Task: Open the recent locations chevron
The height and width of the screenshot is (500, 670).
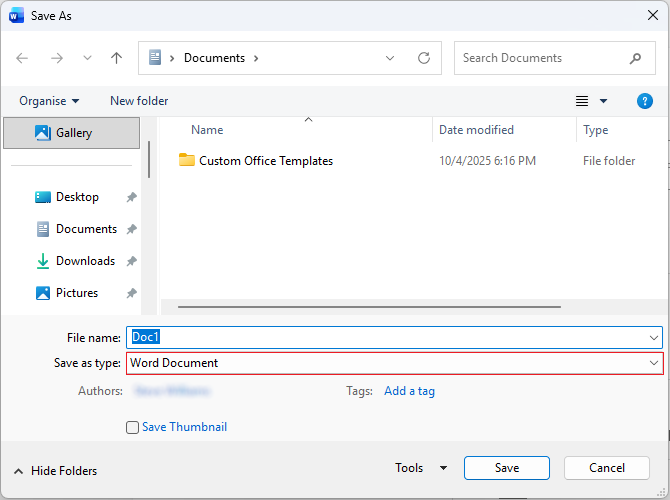Action: [87, 58]
